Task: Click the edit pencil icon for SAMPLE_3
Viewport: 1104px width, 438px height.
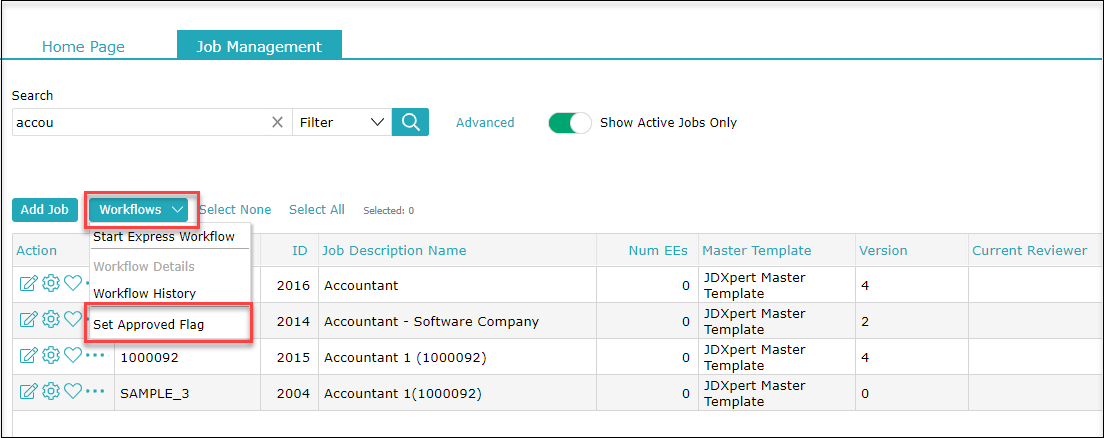Action: 28,391
